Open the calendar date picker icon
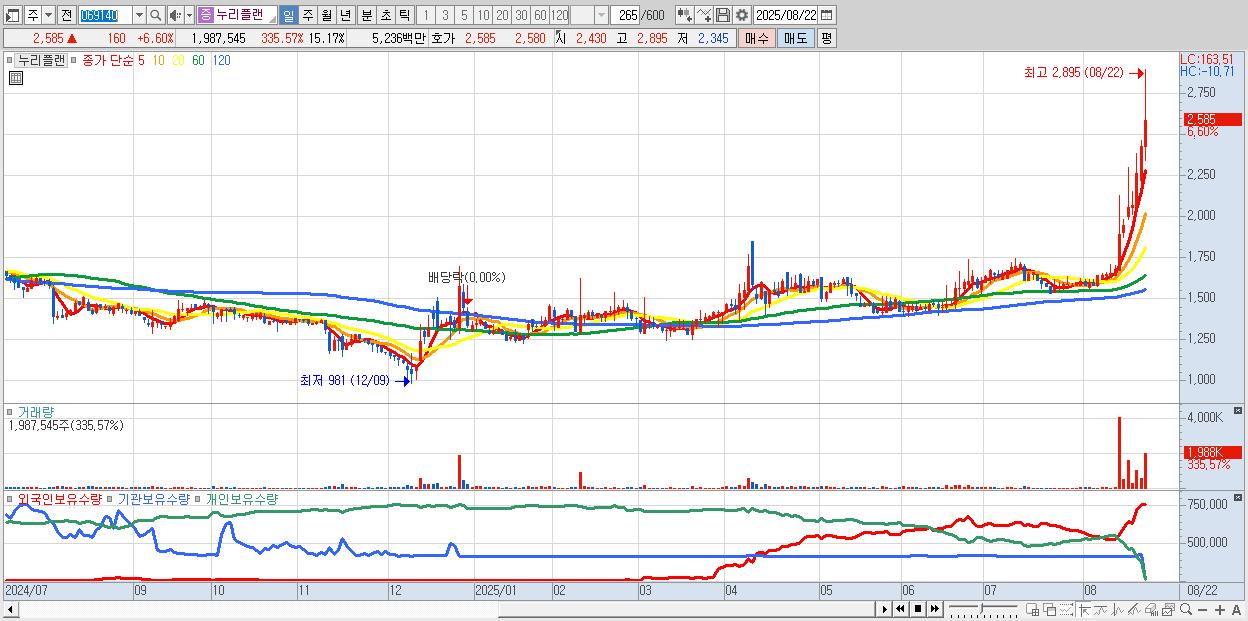 click(826, 15)
